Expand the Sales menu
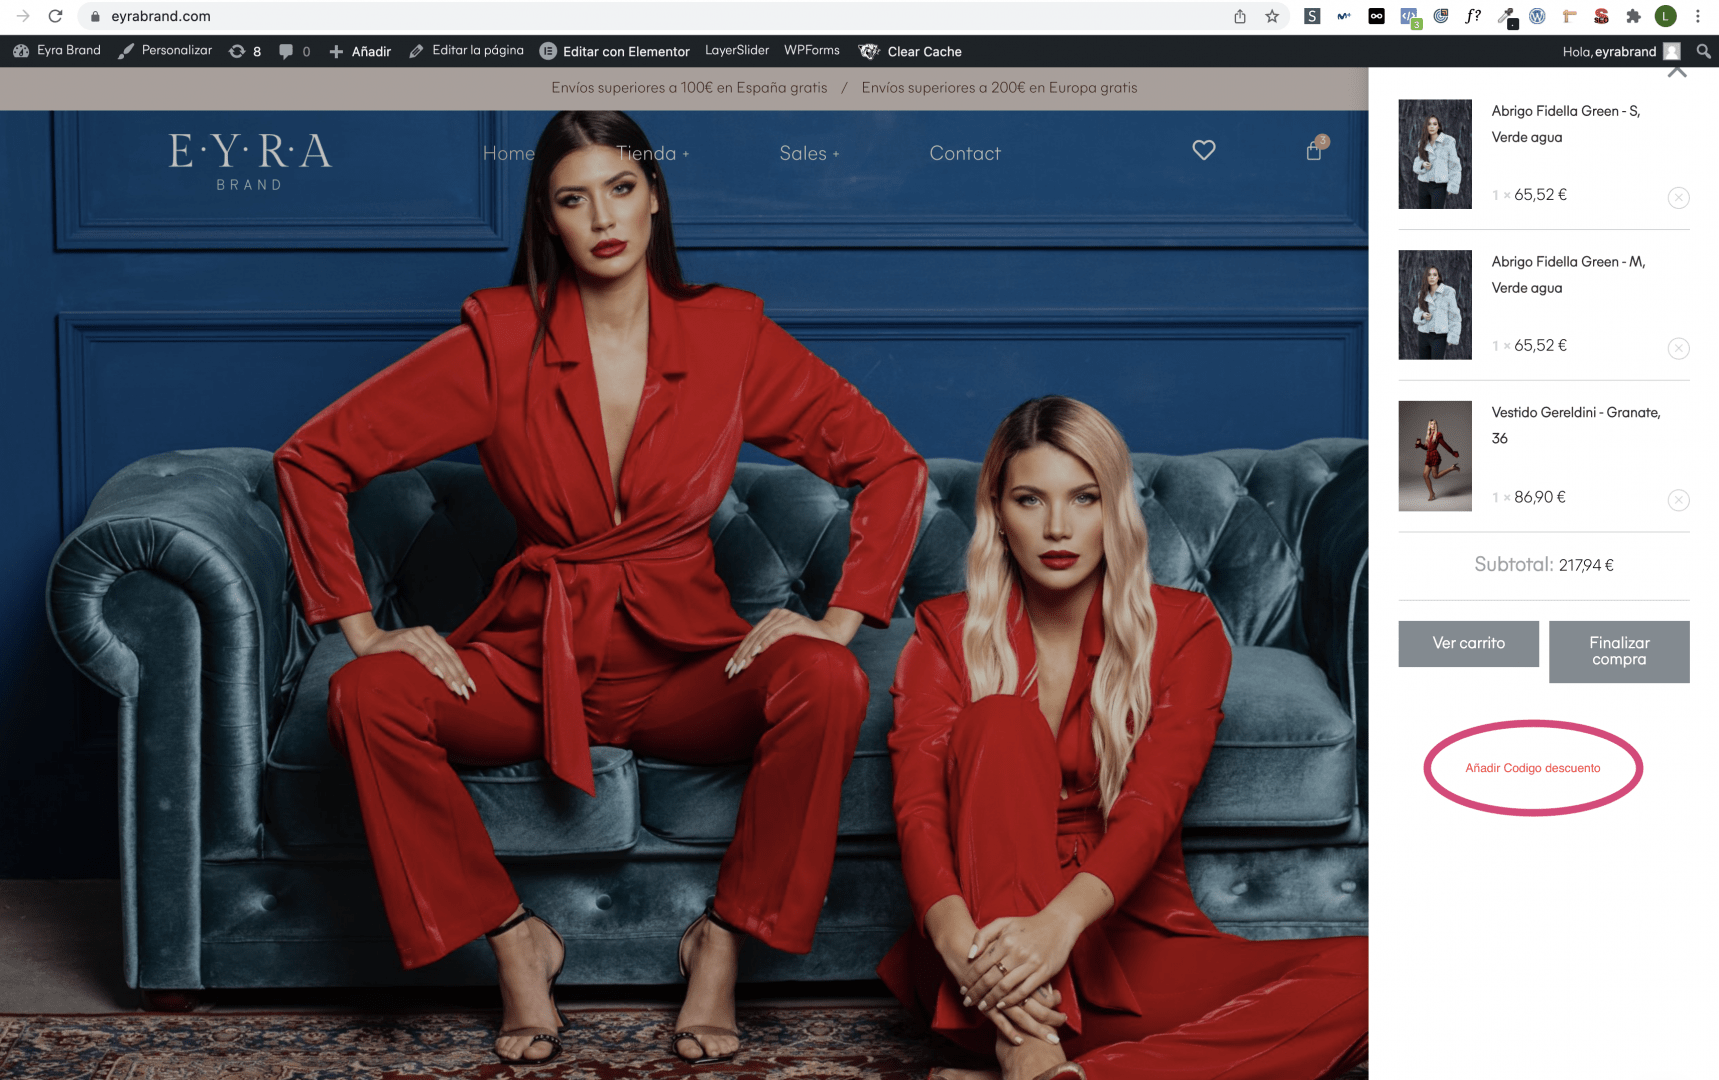This screenshot has height=1080, width=1719. coord(809,153)
